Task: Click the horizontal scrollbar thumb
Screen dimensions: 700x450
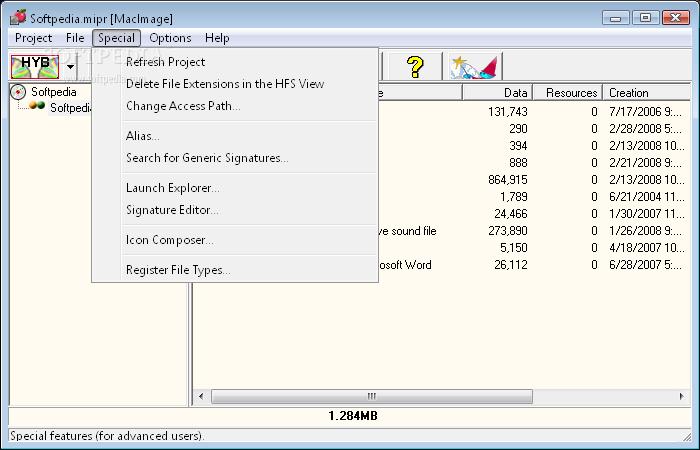Action: 371,396
